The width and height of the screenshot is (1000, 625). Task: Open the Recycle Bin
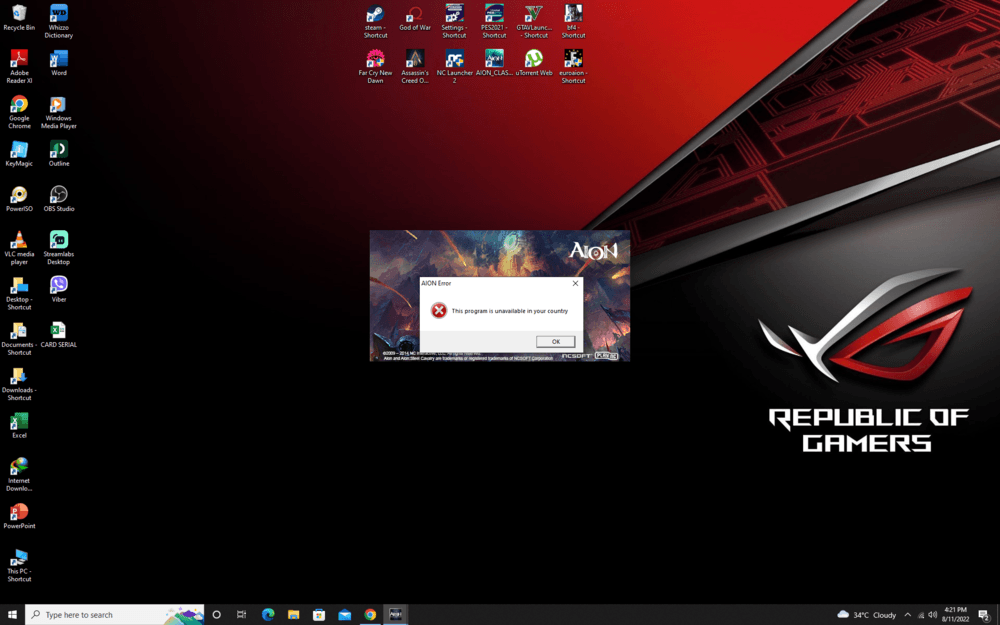coord(19,14)
